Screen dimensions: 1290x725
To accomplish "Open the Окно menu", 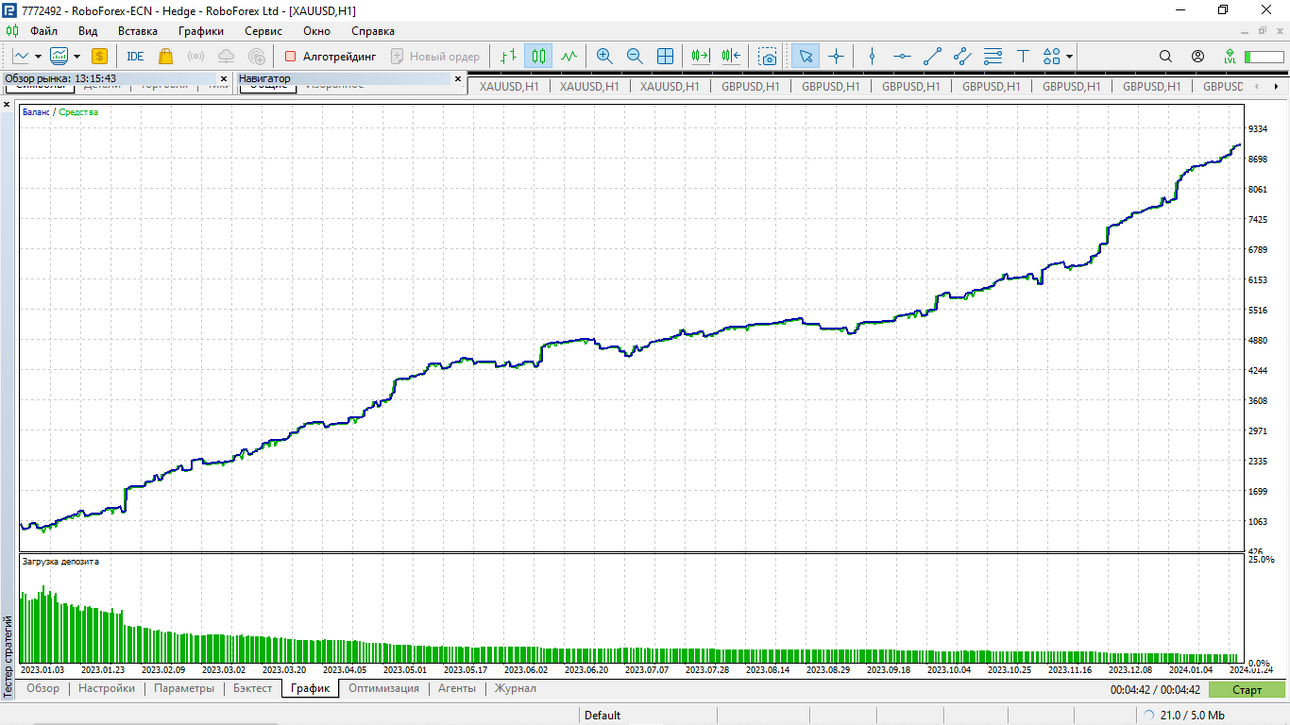I will click(x=316, y=31).
